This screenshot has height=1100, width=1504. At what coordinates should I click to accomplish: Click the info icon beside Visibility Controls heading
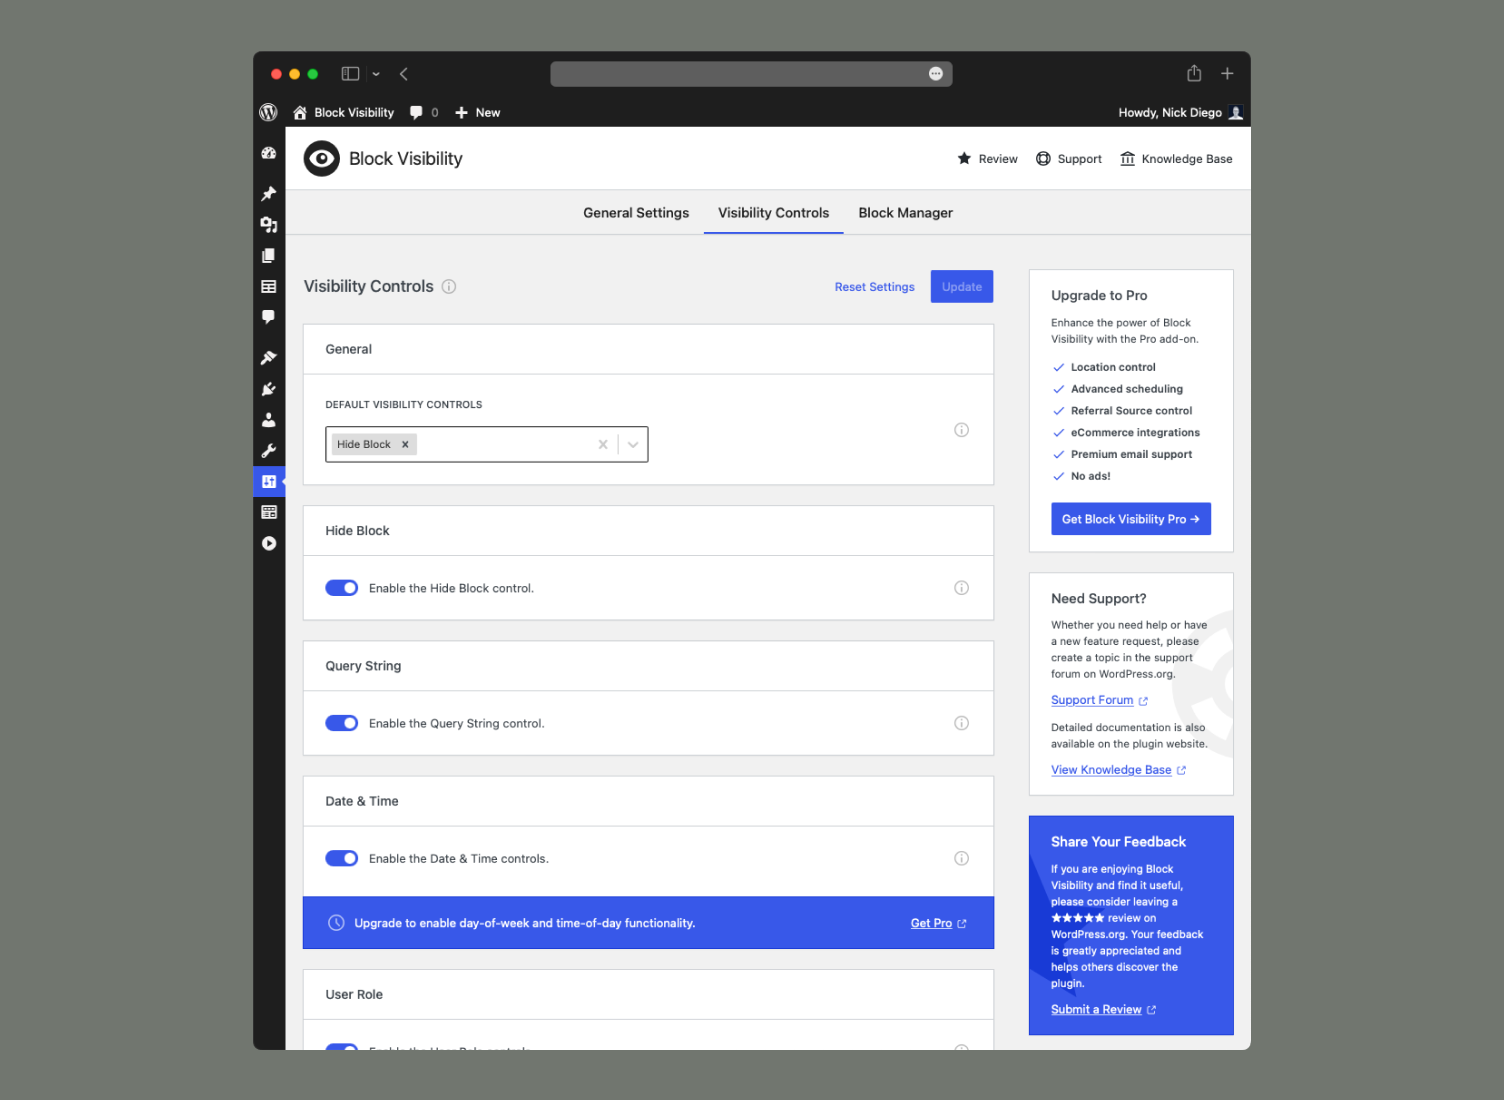point(449,286)
